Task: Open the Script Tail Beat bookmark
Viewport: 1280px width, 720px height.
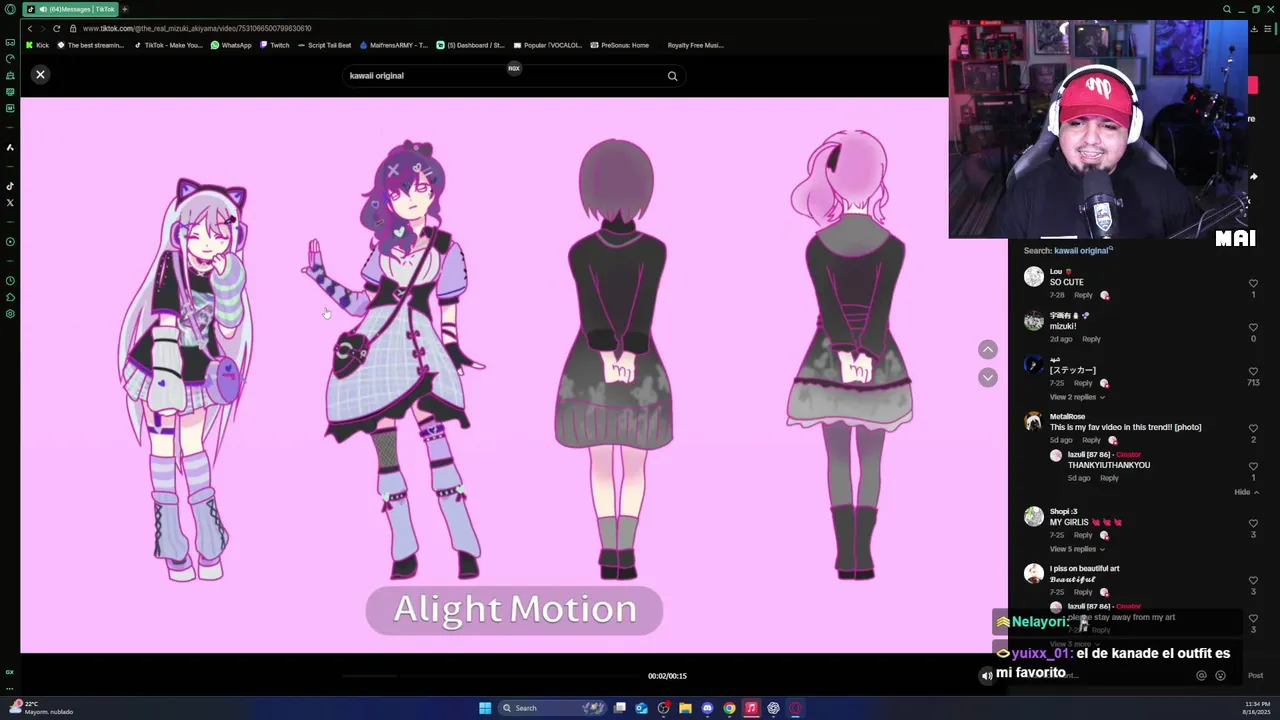Action: point(325,45)
